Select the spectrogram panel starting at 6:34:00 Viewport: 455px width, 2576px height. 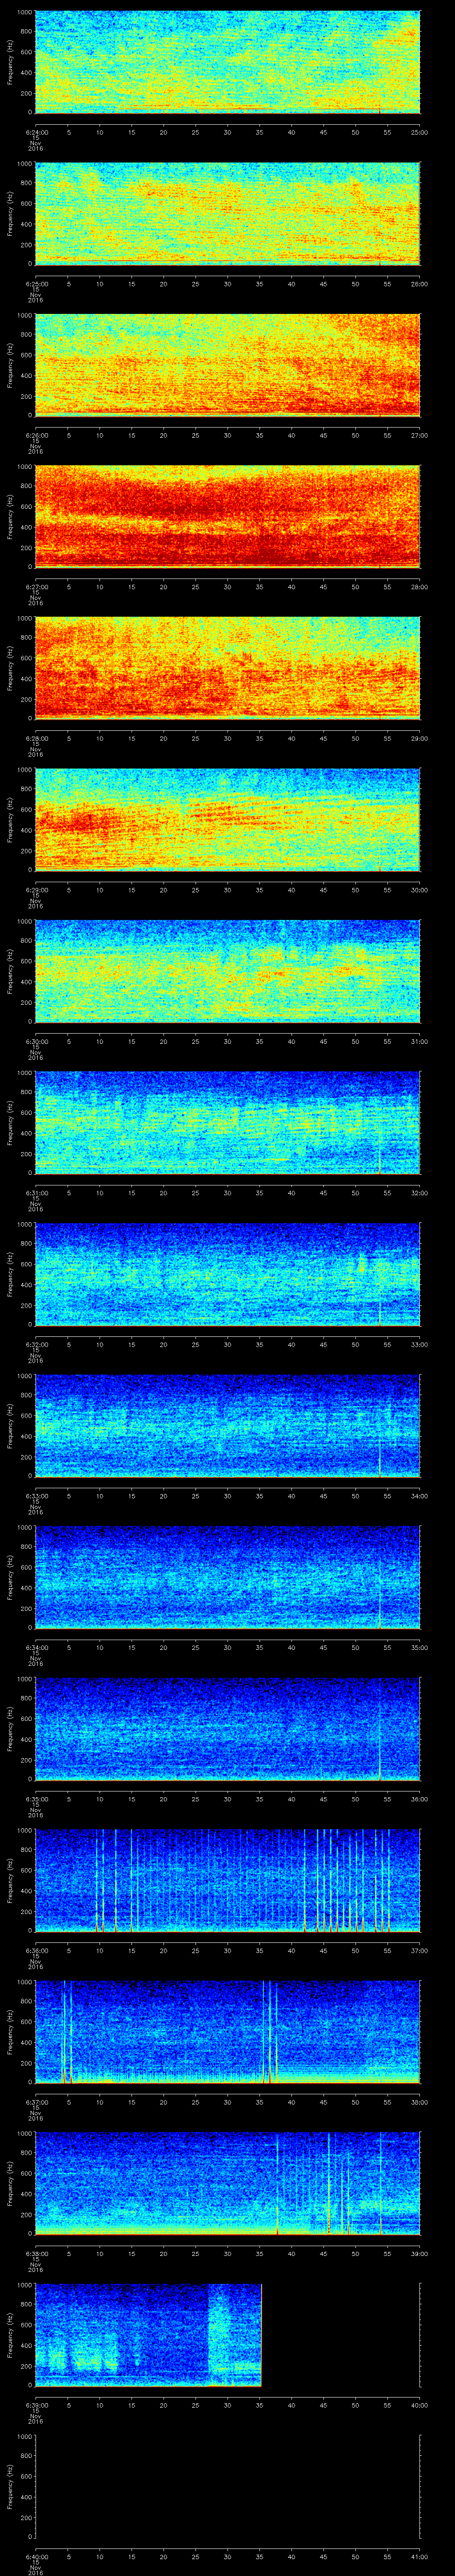(227, 1577)
